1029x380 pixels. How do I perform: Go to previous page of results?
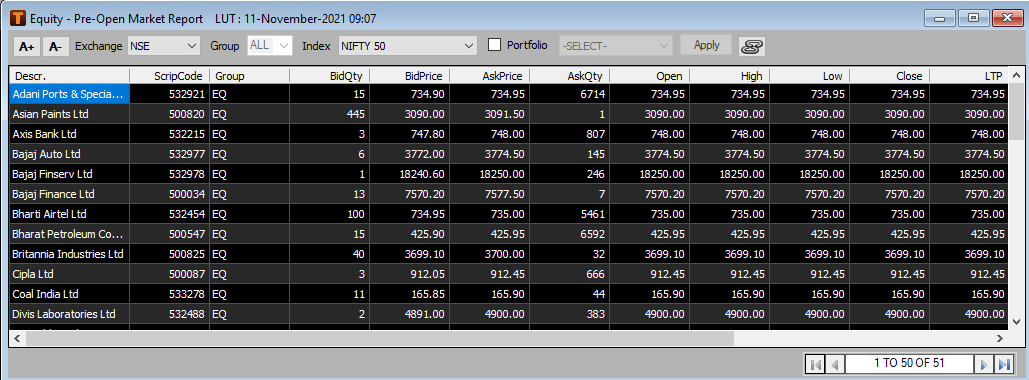834,364
